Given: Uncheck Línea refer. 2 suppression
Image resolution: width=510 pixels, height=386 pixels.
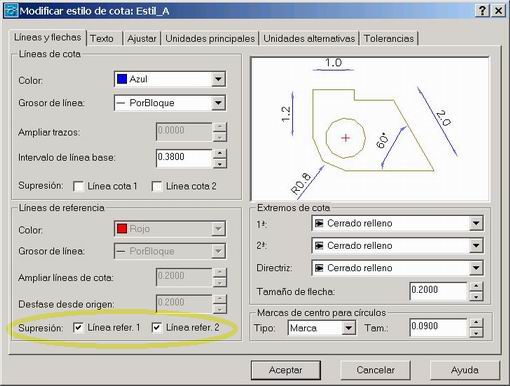Looking at the screenshot, I should pyautogui.click(x=157, y=328).
